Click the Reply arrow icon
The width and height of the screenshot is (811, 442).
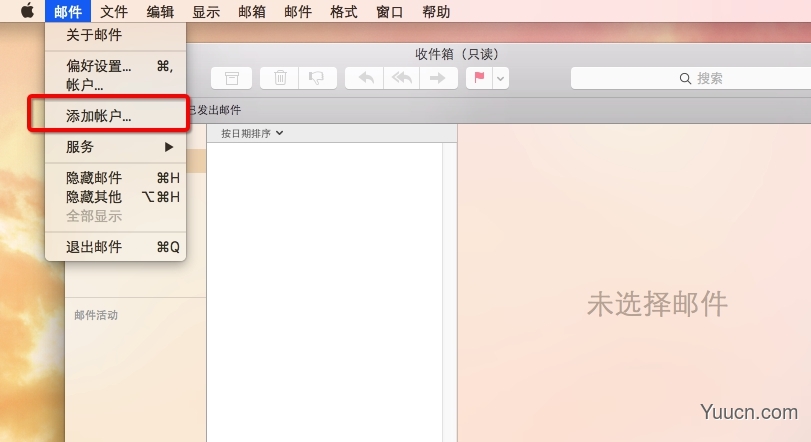tap(365, 78)
